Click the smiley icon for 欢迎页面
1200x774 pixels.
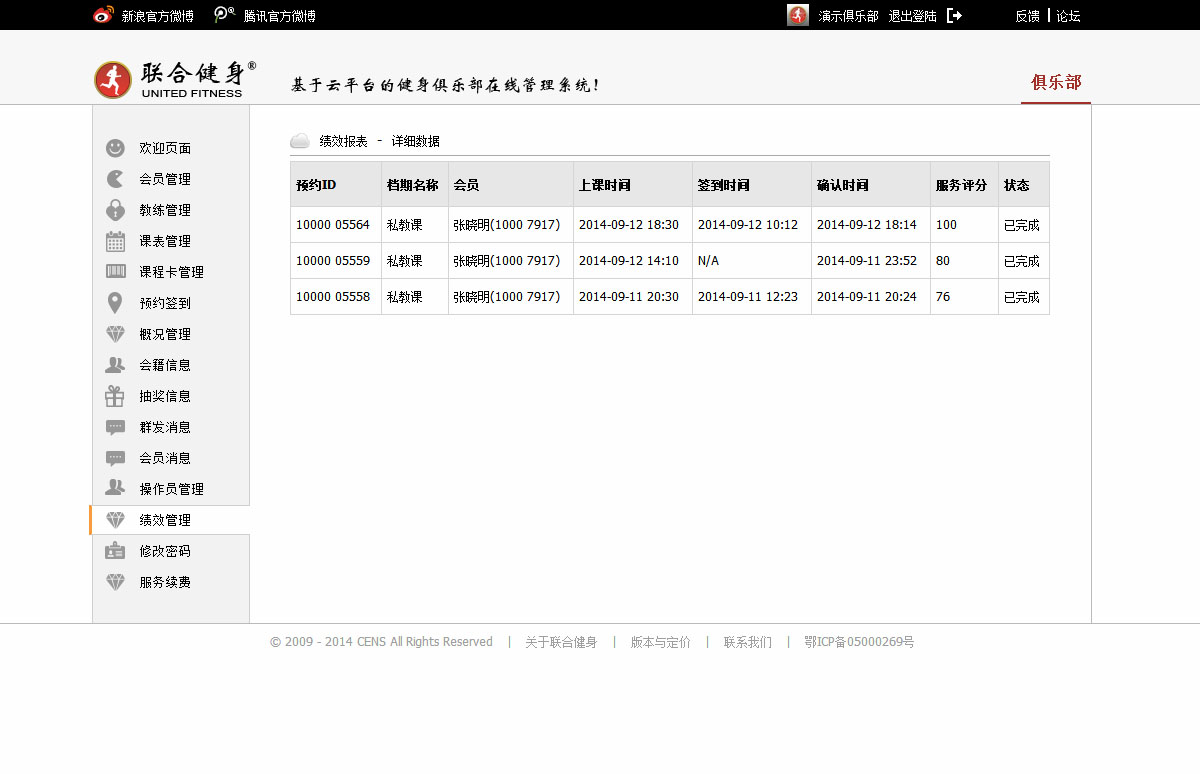point(115,148)
